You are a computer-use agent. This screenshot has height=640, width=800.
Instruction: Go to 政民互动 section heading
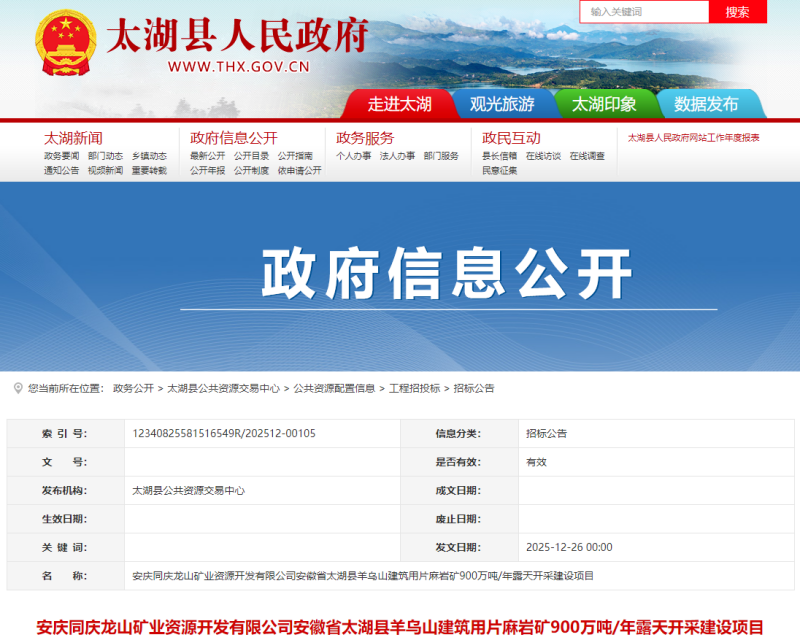[x=511, y=138]
